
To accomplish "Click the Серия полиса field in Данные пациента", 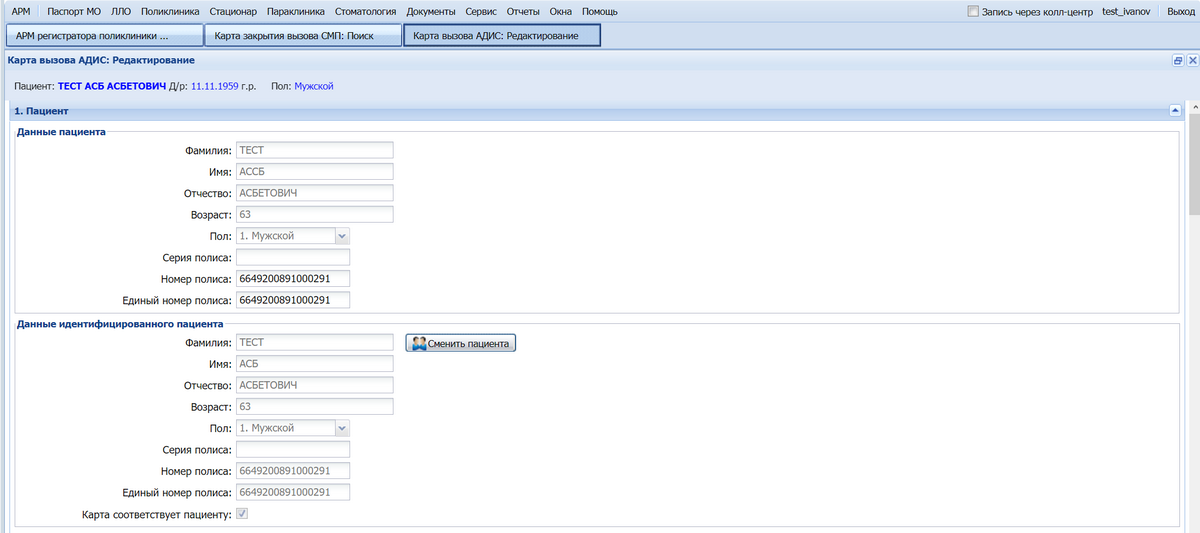I will pos(293,257).
